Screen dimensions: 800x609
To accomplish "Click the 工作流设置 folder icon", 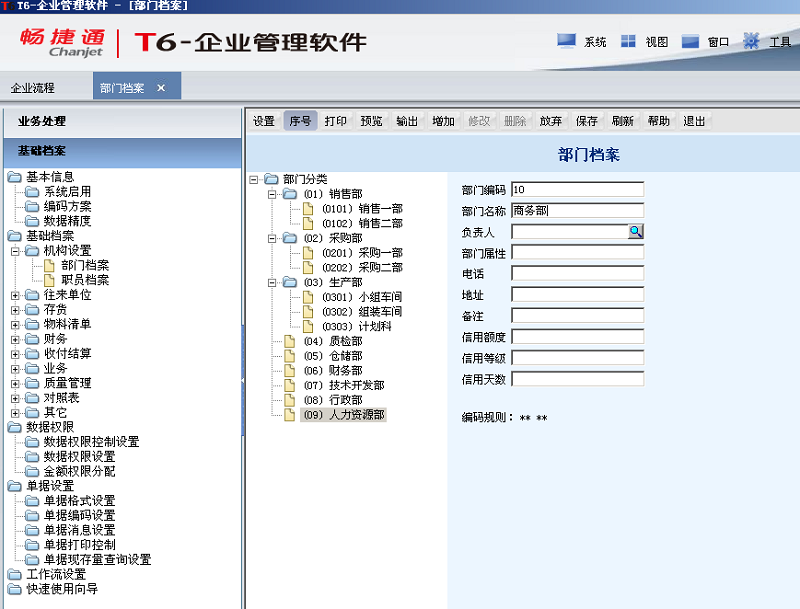I will point(14,574).
